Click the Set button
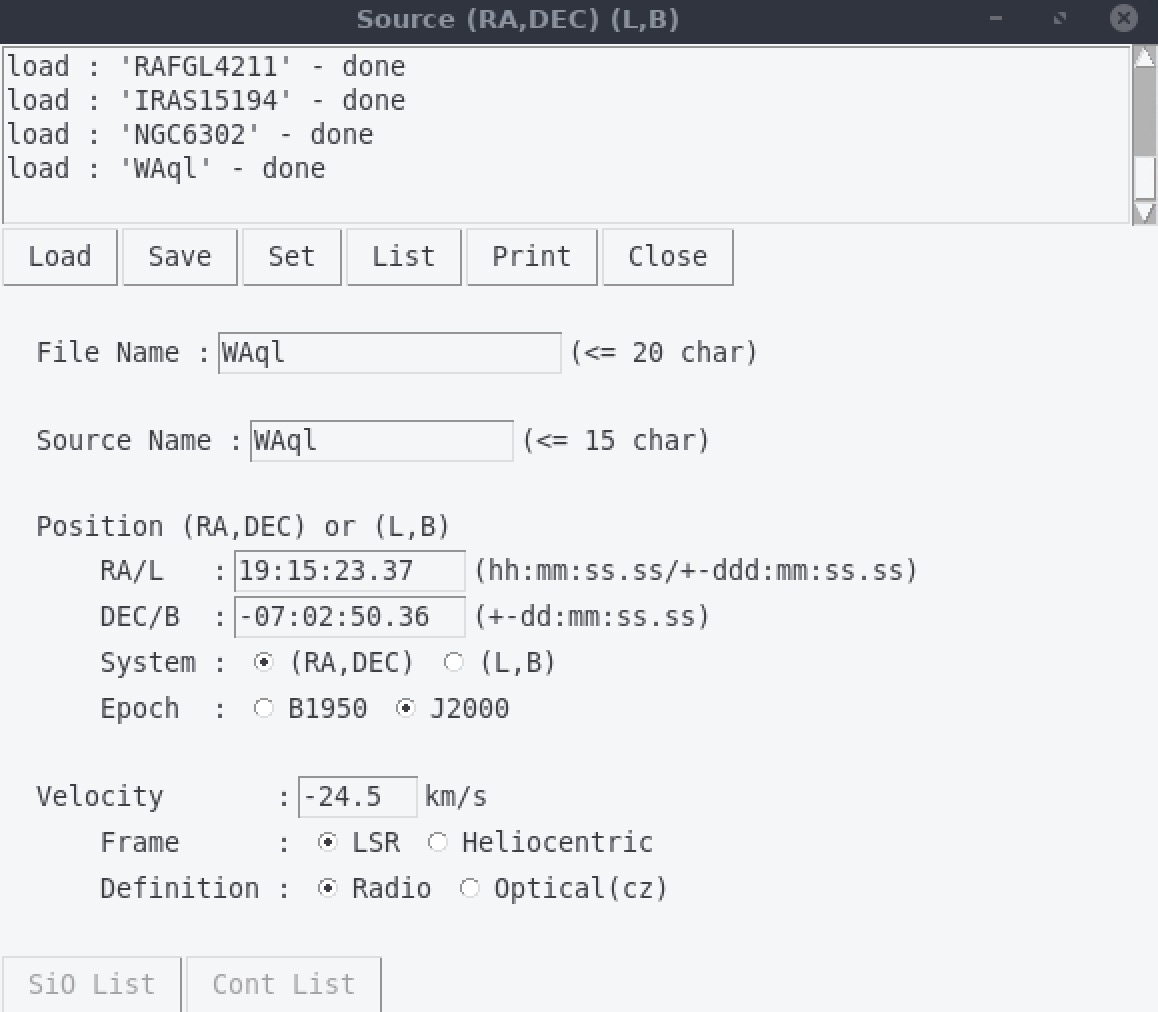The width and height of the screenshot is (1158, 1012). point(291,257)
